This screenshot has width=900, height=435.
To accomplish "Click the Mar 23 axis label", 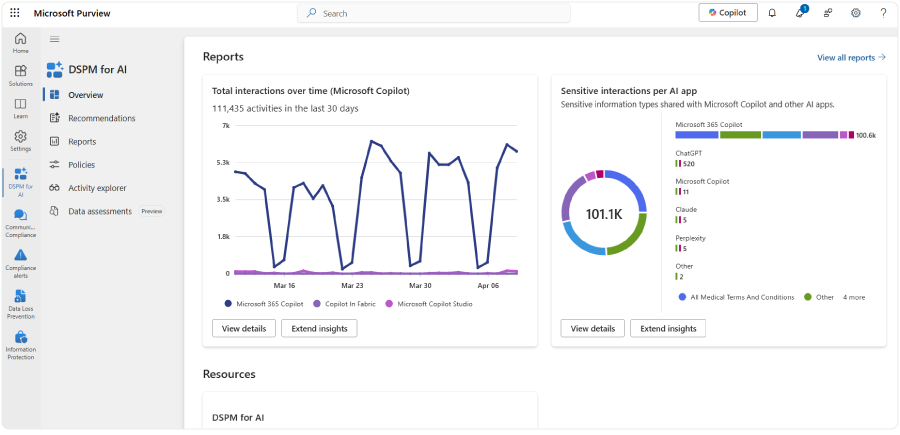I will [x=352, y=285].
